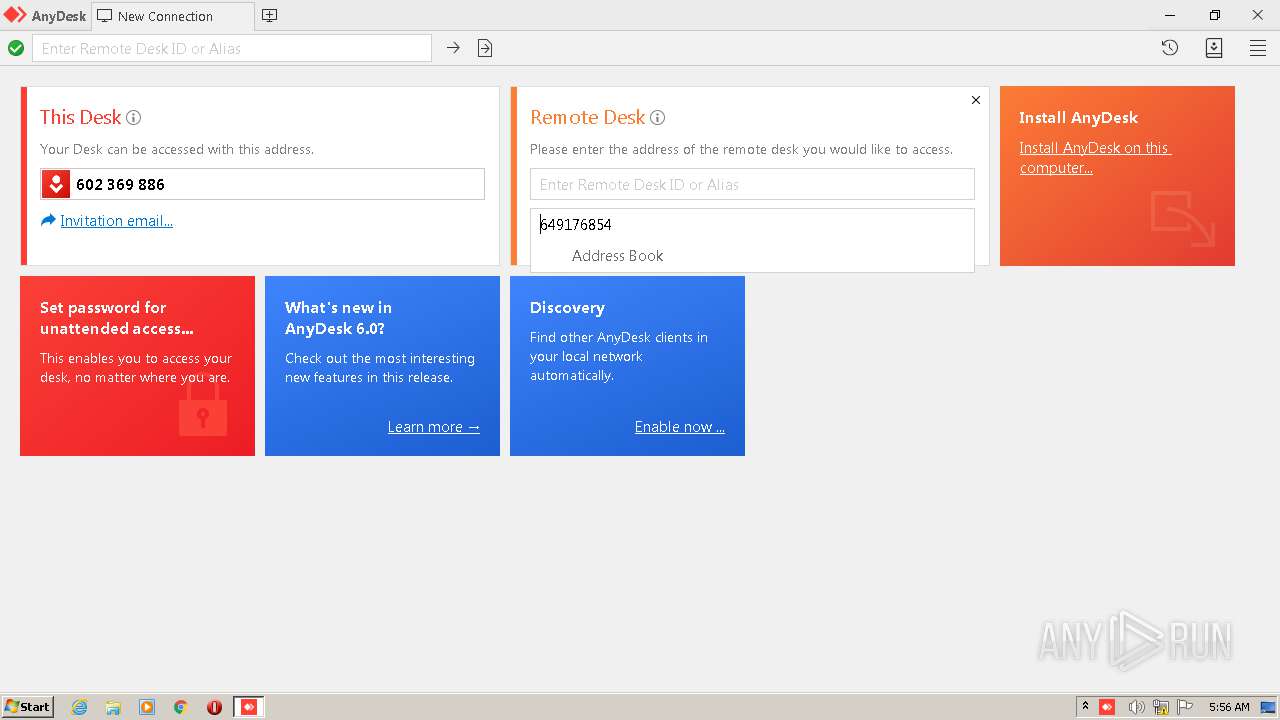
Task: Click the Invitation email link
Action: tap(116, 221)
